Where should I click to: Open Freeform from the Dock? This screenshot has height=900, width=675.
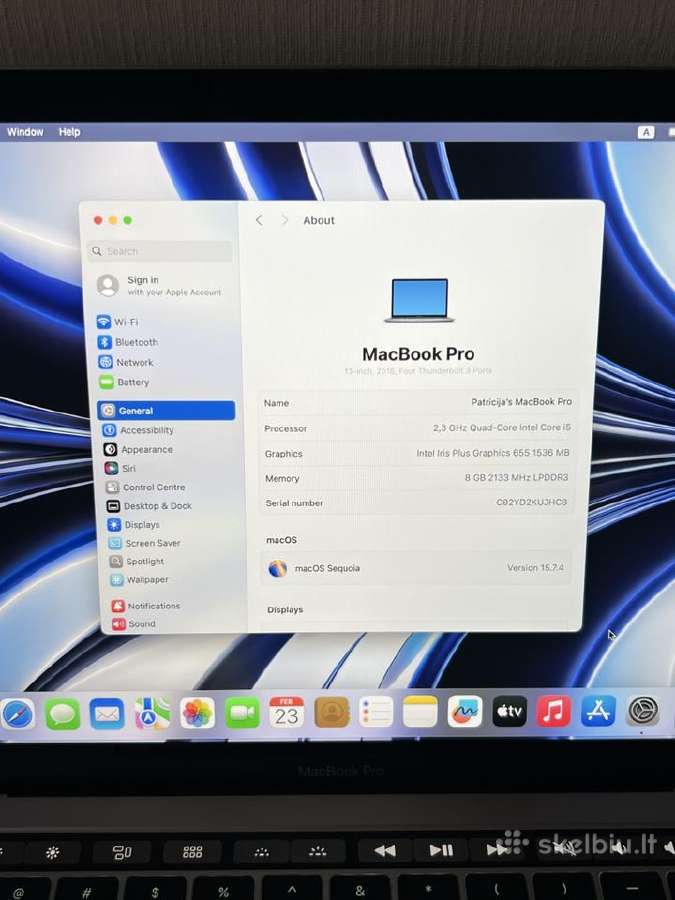click(465, 712)
